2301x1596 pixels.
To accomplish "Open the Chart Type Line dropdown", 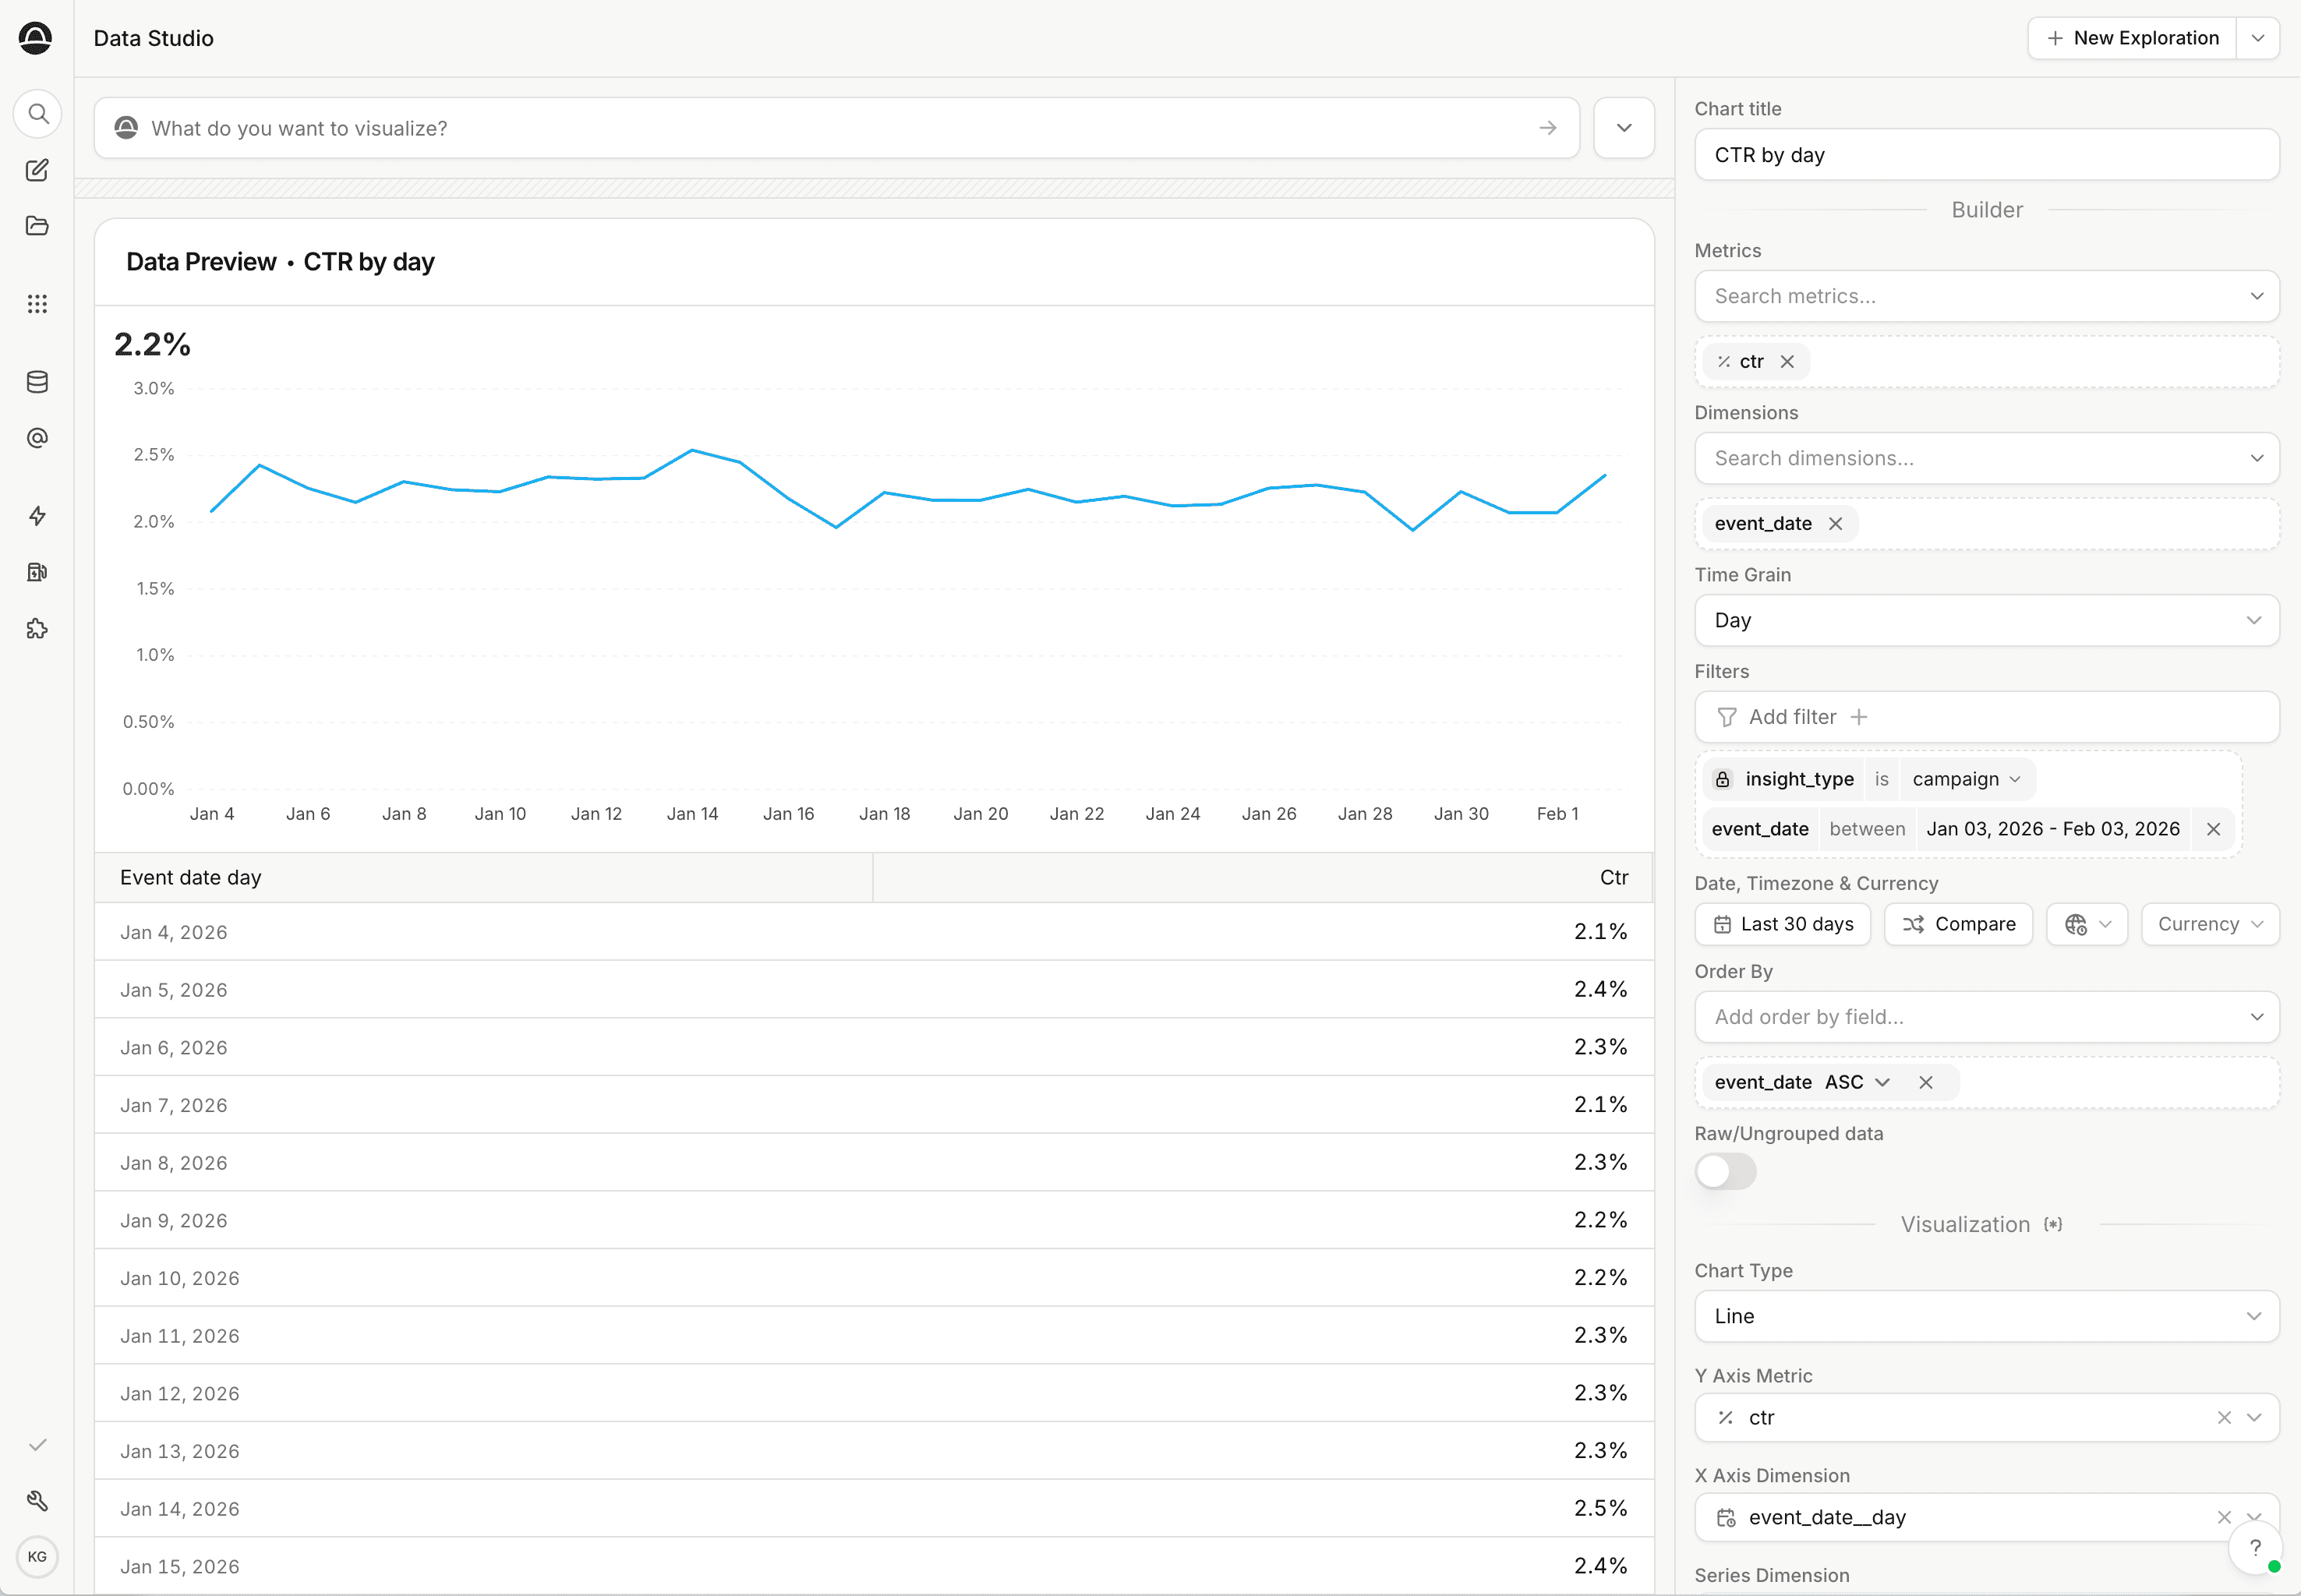I will pos(1986,1316).
